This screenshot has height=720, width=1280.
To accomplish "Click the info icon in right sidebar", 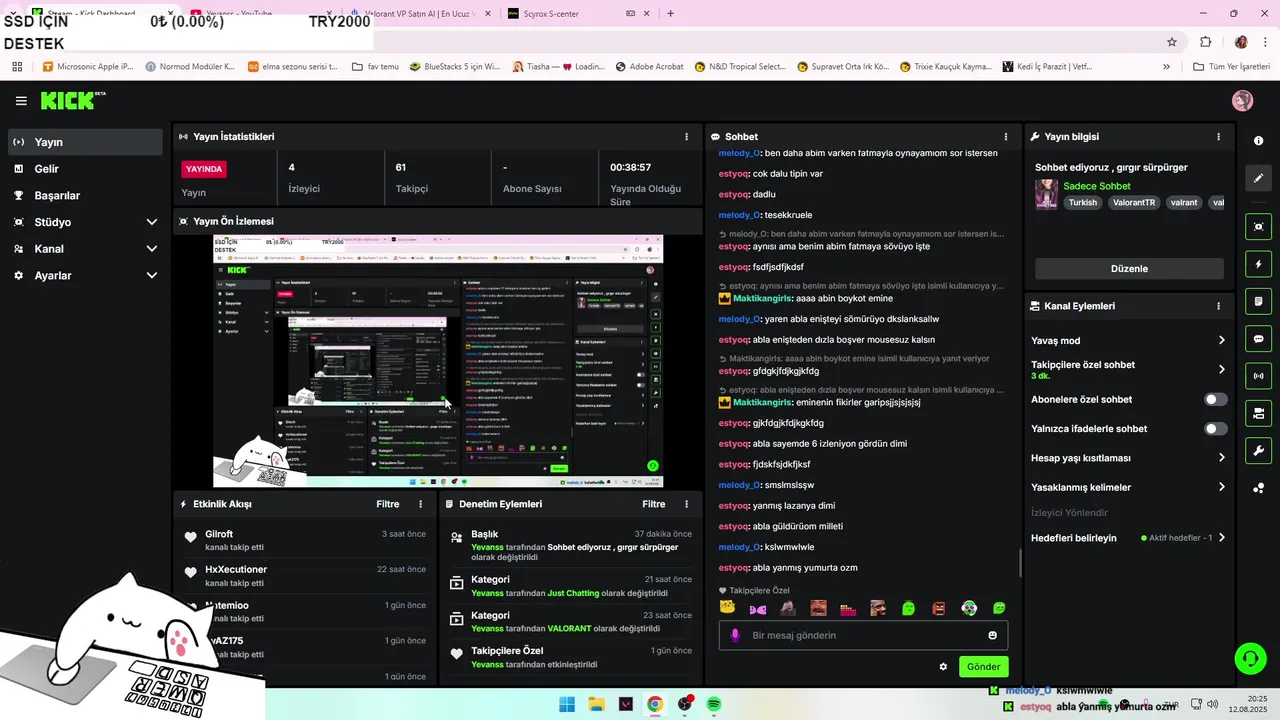I will [x=1258, y=141].
